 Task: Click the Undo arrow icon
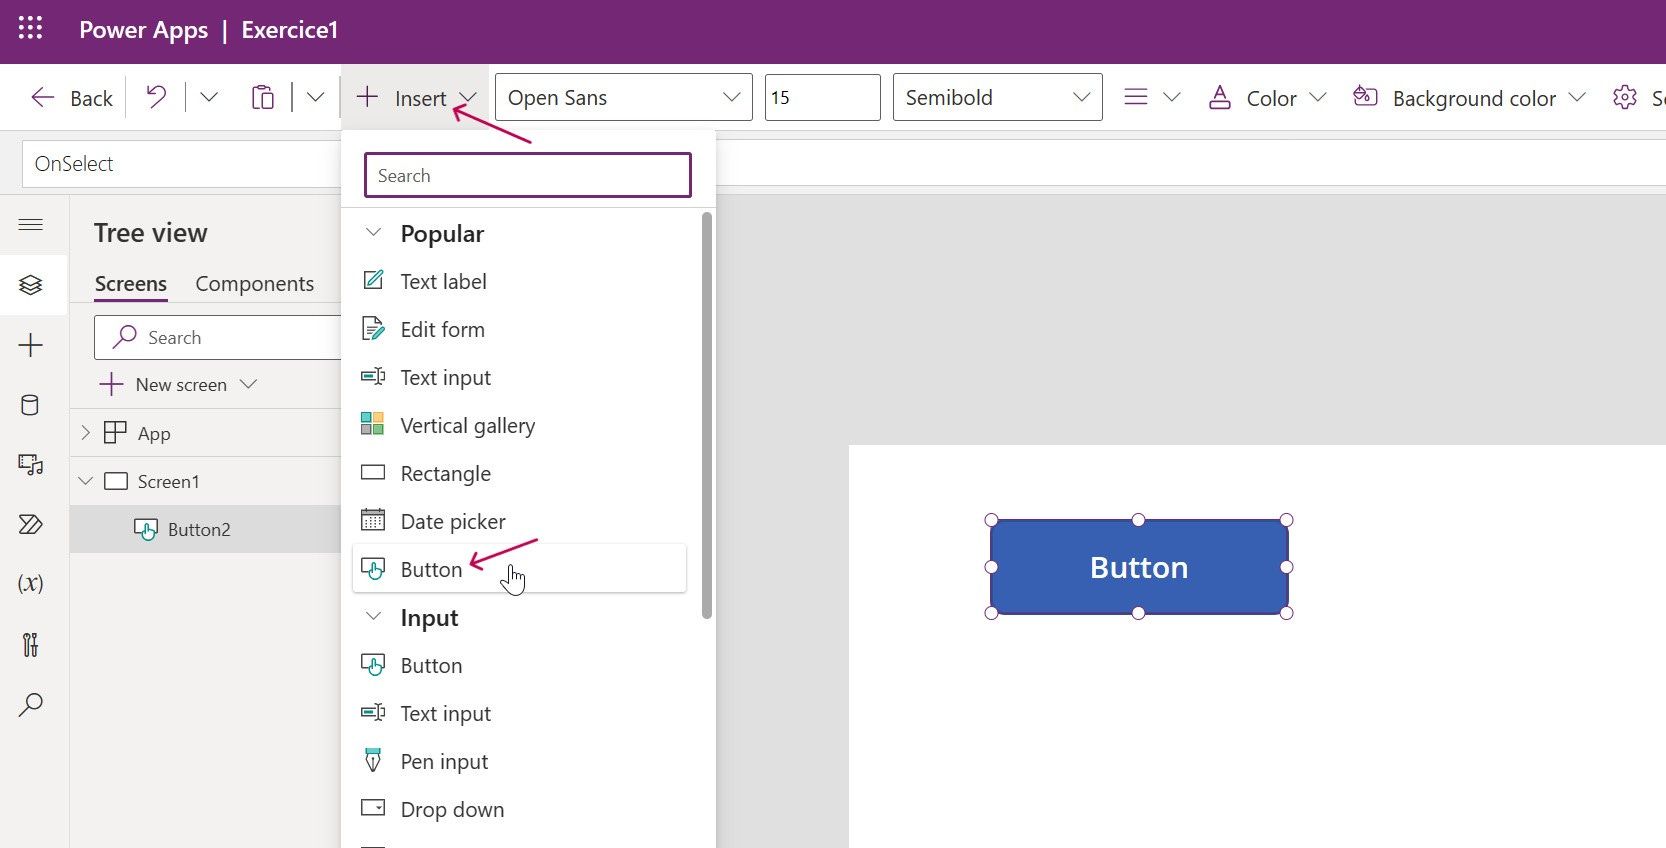[156, 97]
